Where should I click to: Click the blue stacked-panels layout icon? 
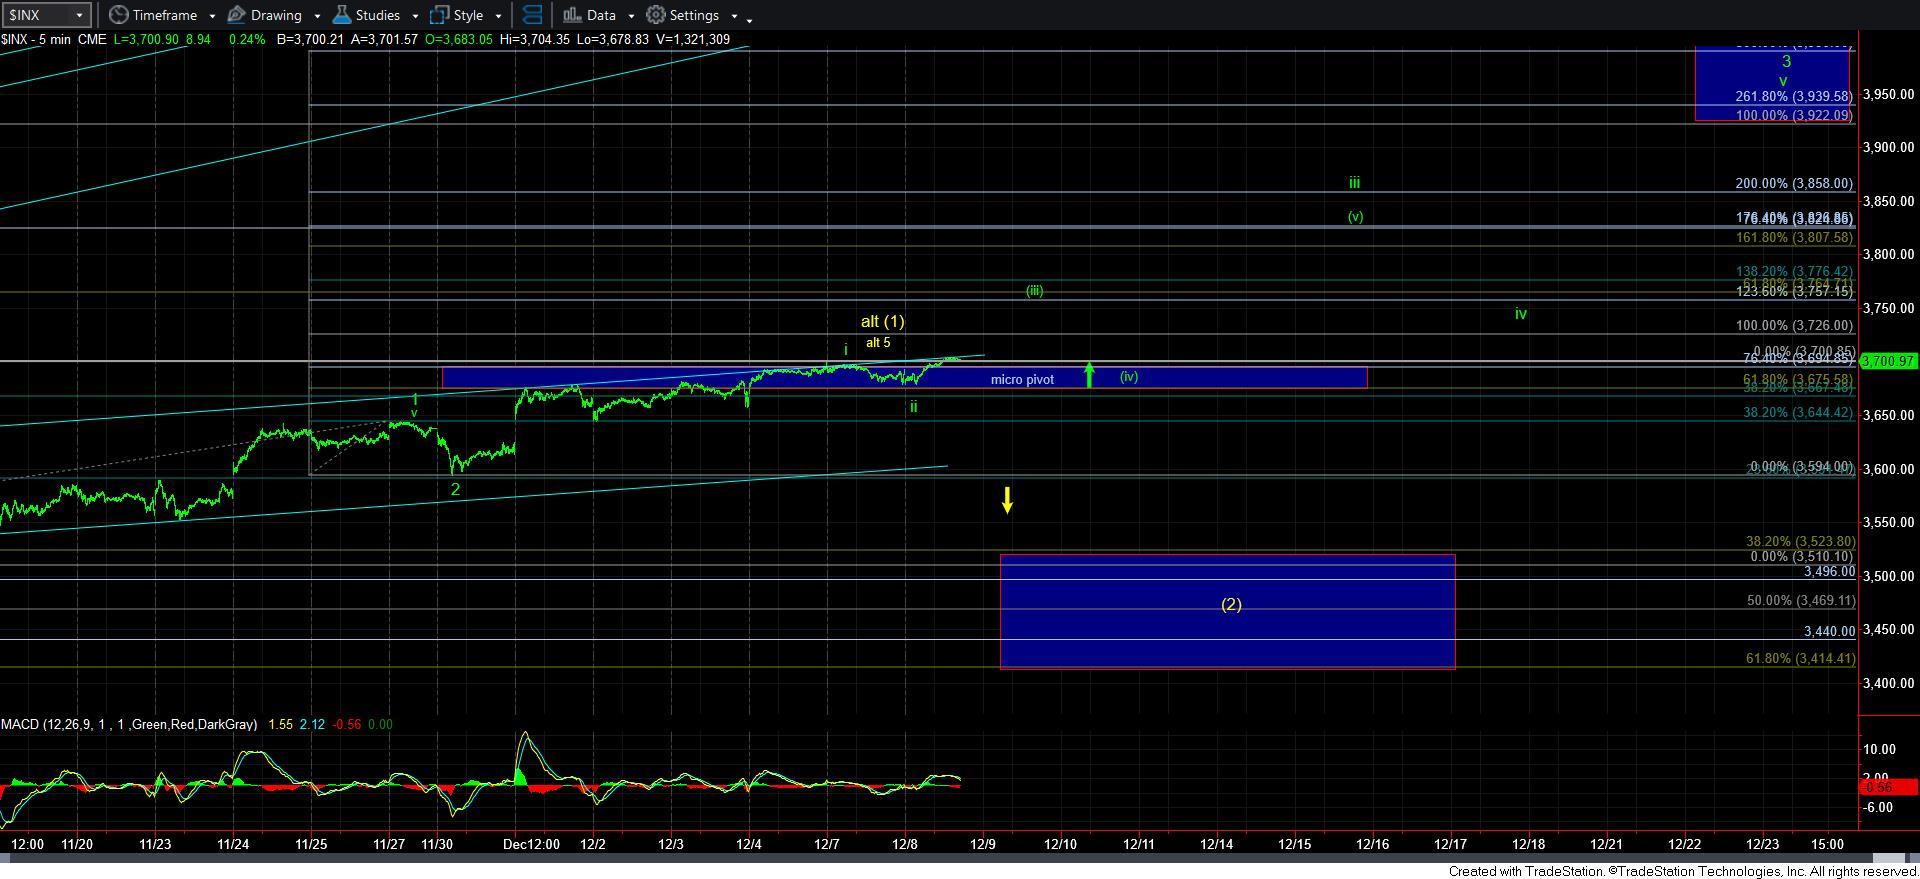pyautogui.click(x=533, y=15)
